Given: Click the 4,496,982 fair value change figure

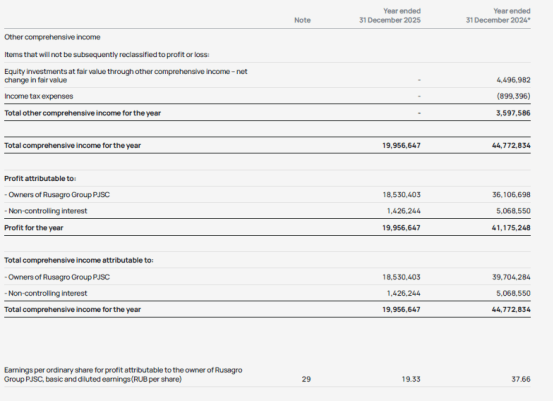Looking at the screenshot, I should (x=513, y=80).
